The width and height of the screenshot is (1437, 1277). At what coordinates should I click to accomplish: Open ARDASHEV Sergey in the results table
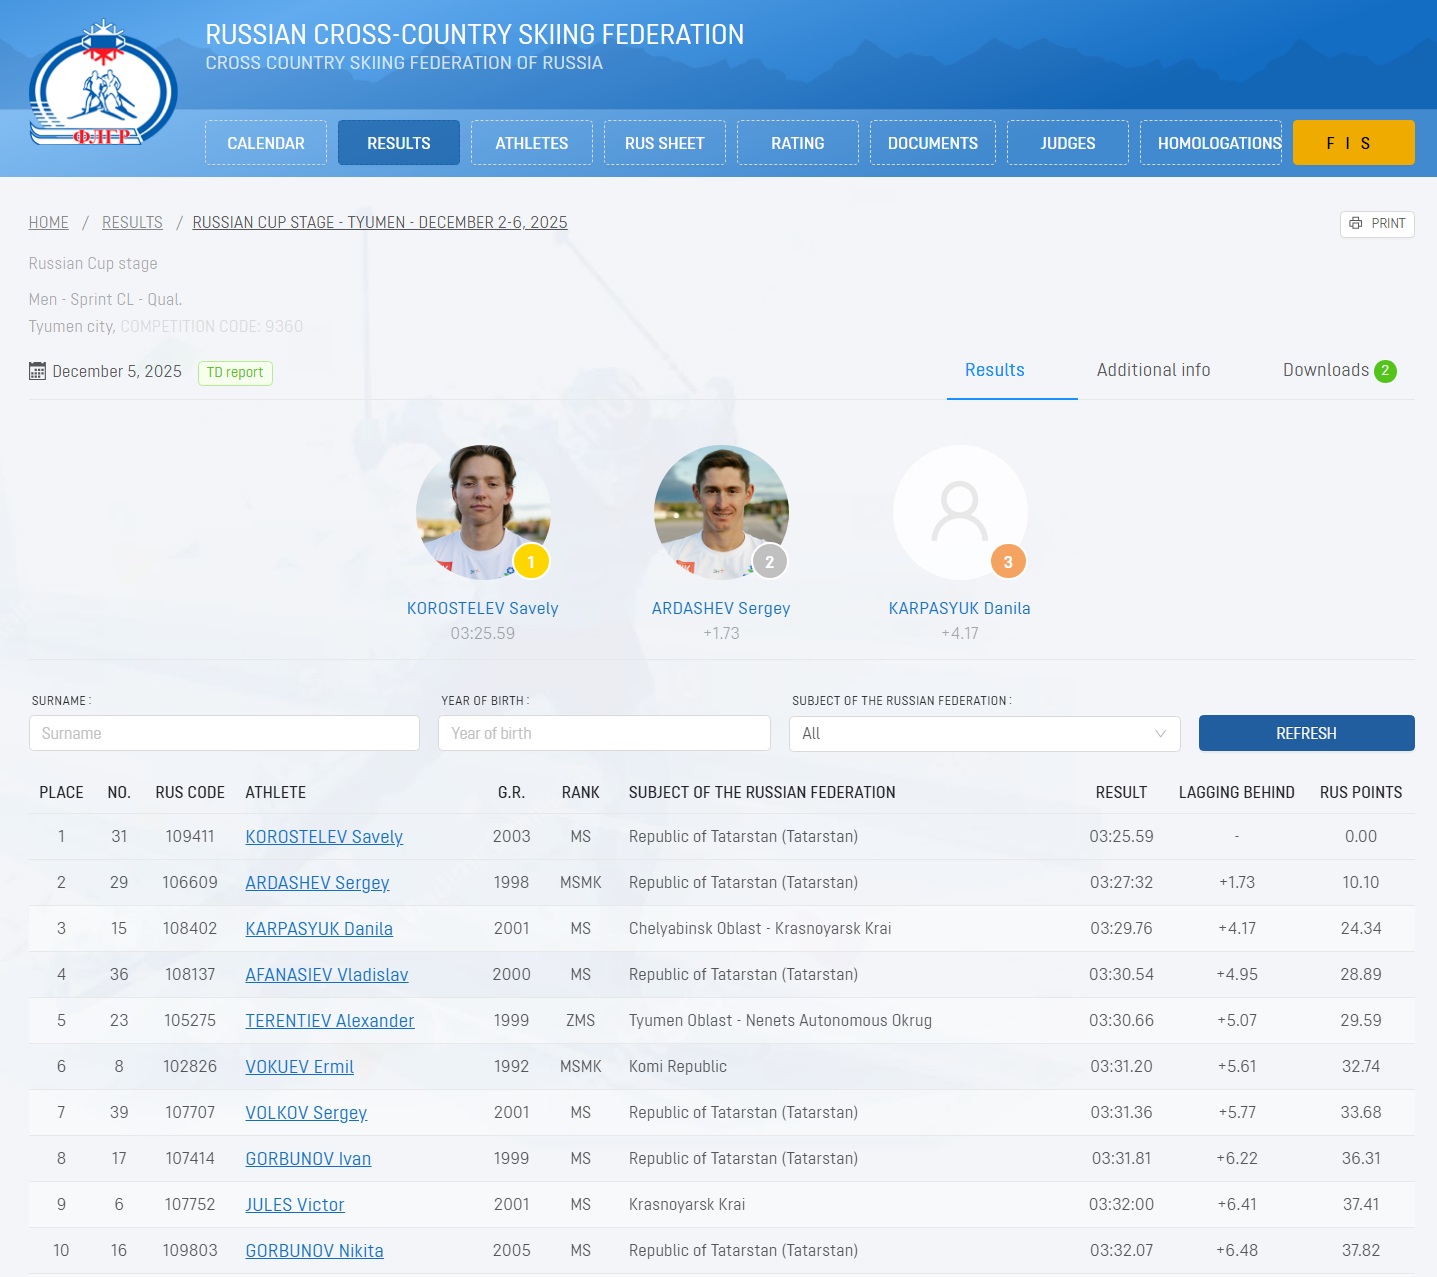tap(317, 883)
